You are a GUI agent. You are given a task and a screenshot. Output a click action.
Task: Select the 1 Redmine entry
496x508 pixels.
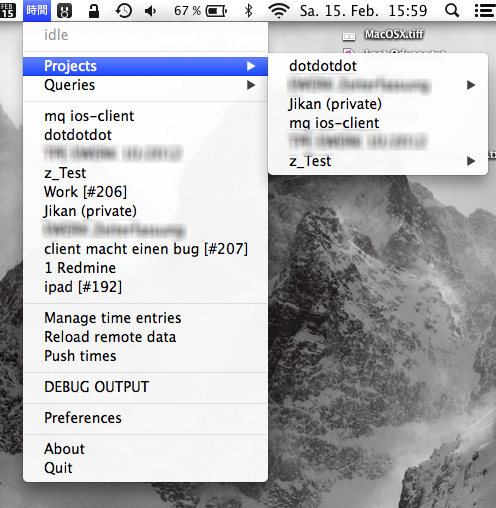click(x=145, y=268)
